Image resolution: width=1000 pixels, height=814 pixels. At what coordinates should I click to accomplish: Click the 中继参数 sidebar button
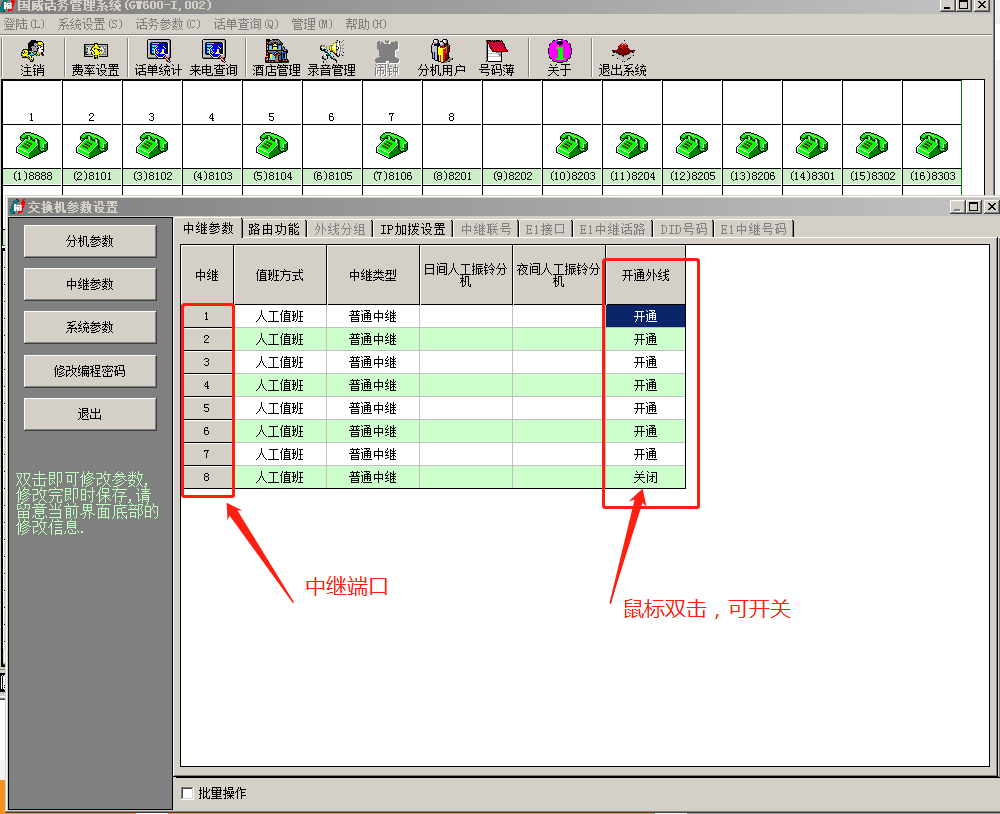[90, 284]
